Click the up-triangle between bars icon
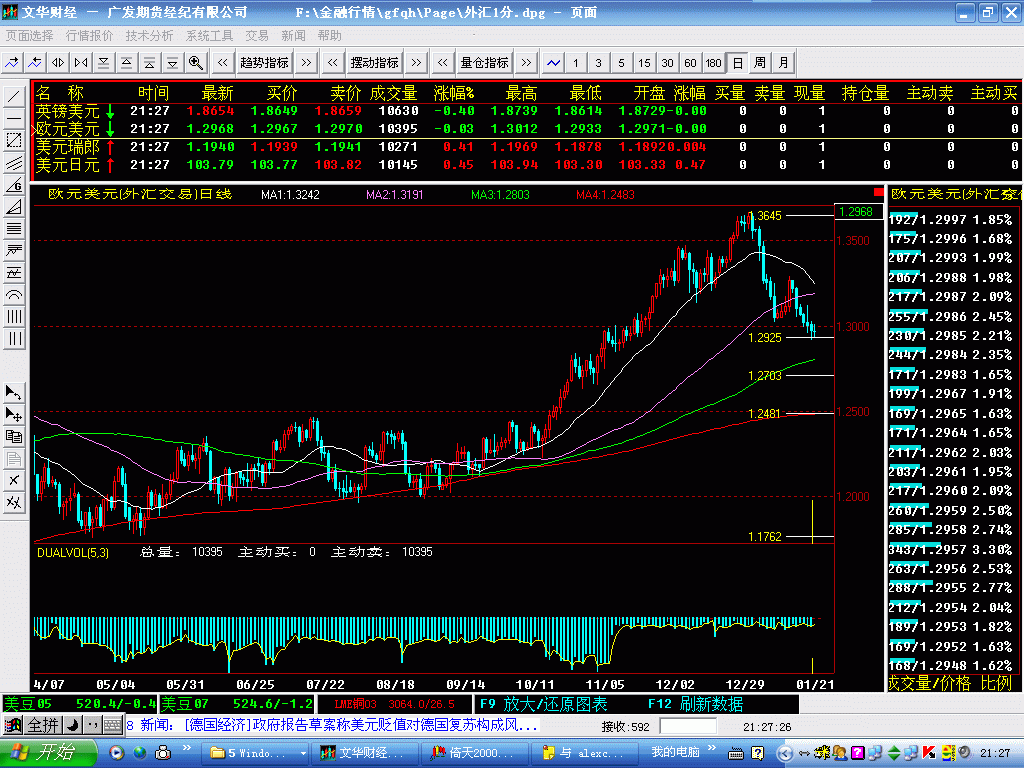The width and height of the screenshot is (1024, 768). click(x=127, y=63)
